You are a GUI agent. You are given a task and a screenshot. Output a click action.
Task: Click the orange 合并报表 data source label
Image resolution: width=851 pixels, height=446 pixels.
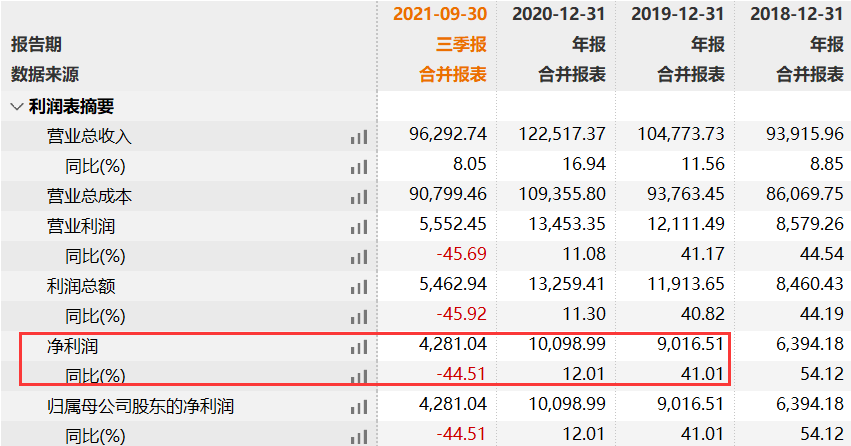coord(452,74)
